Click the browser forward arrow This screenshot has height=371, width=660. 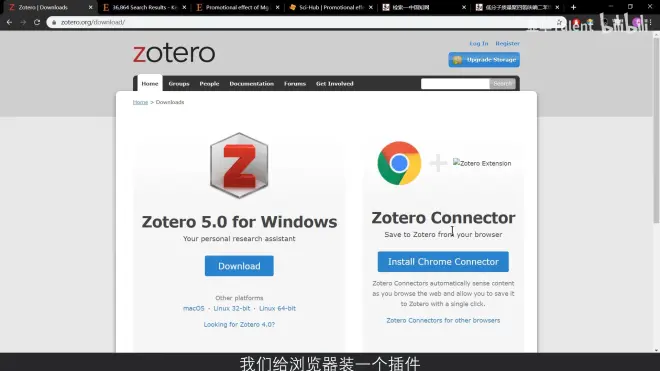23,22
